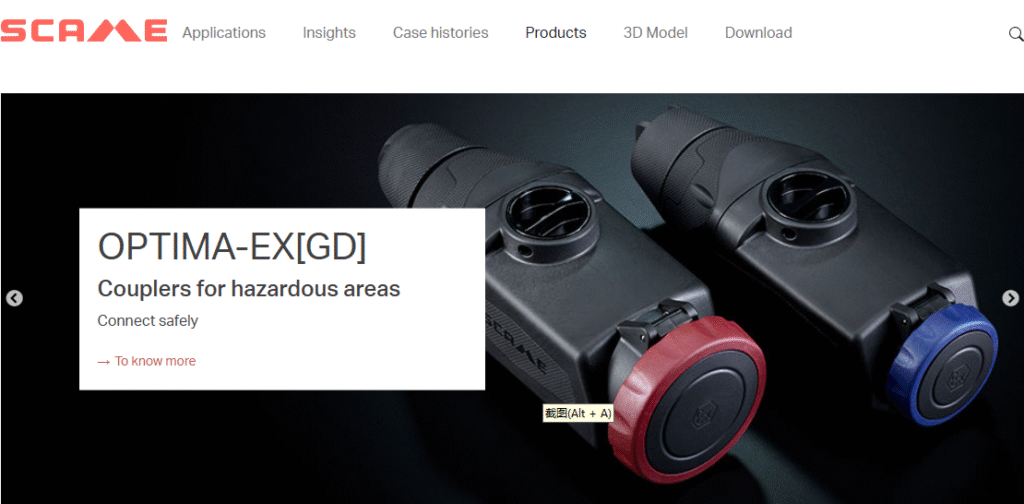The image size is (1024, 504).
Task: Click the arrow icon before To know more
Action: (x=103, y=362)
